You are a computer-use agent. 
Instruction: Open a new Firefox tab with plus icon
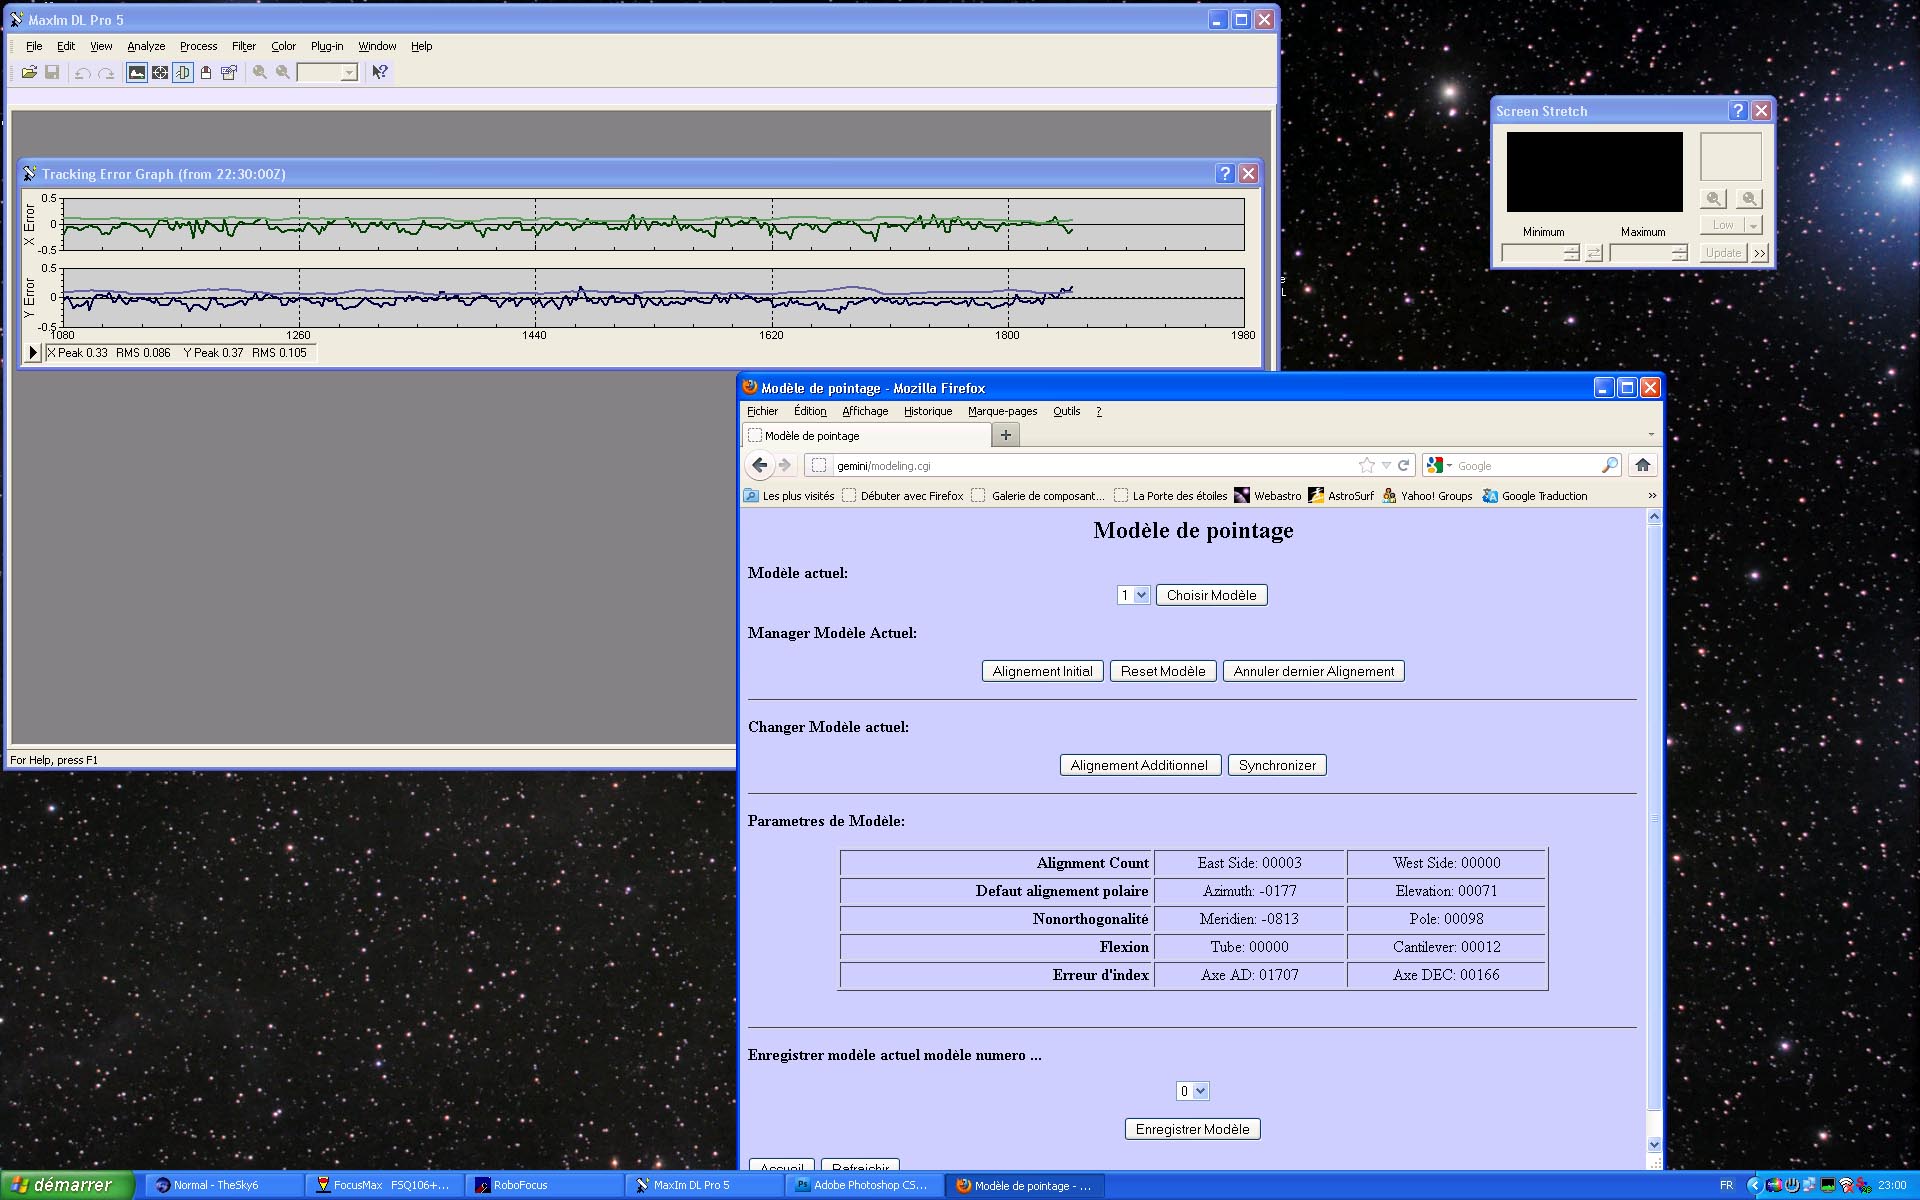click(x=1005, y=435)
